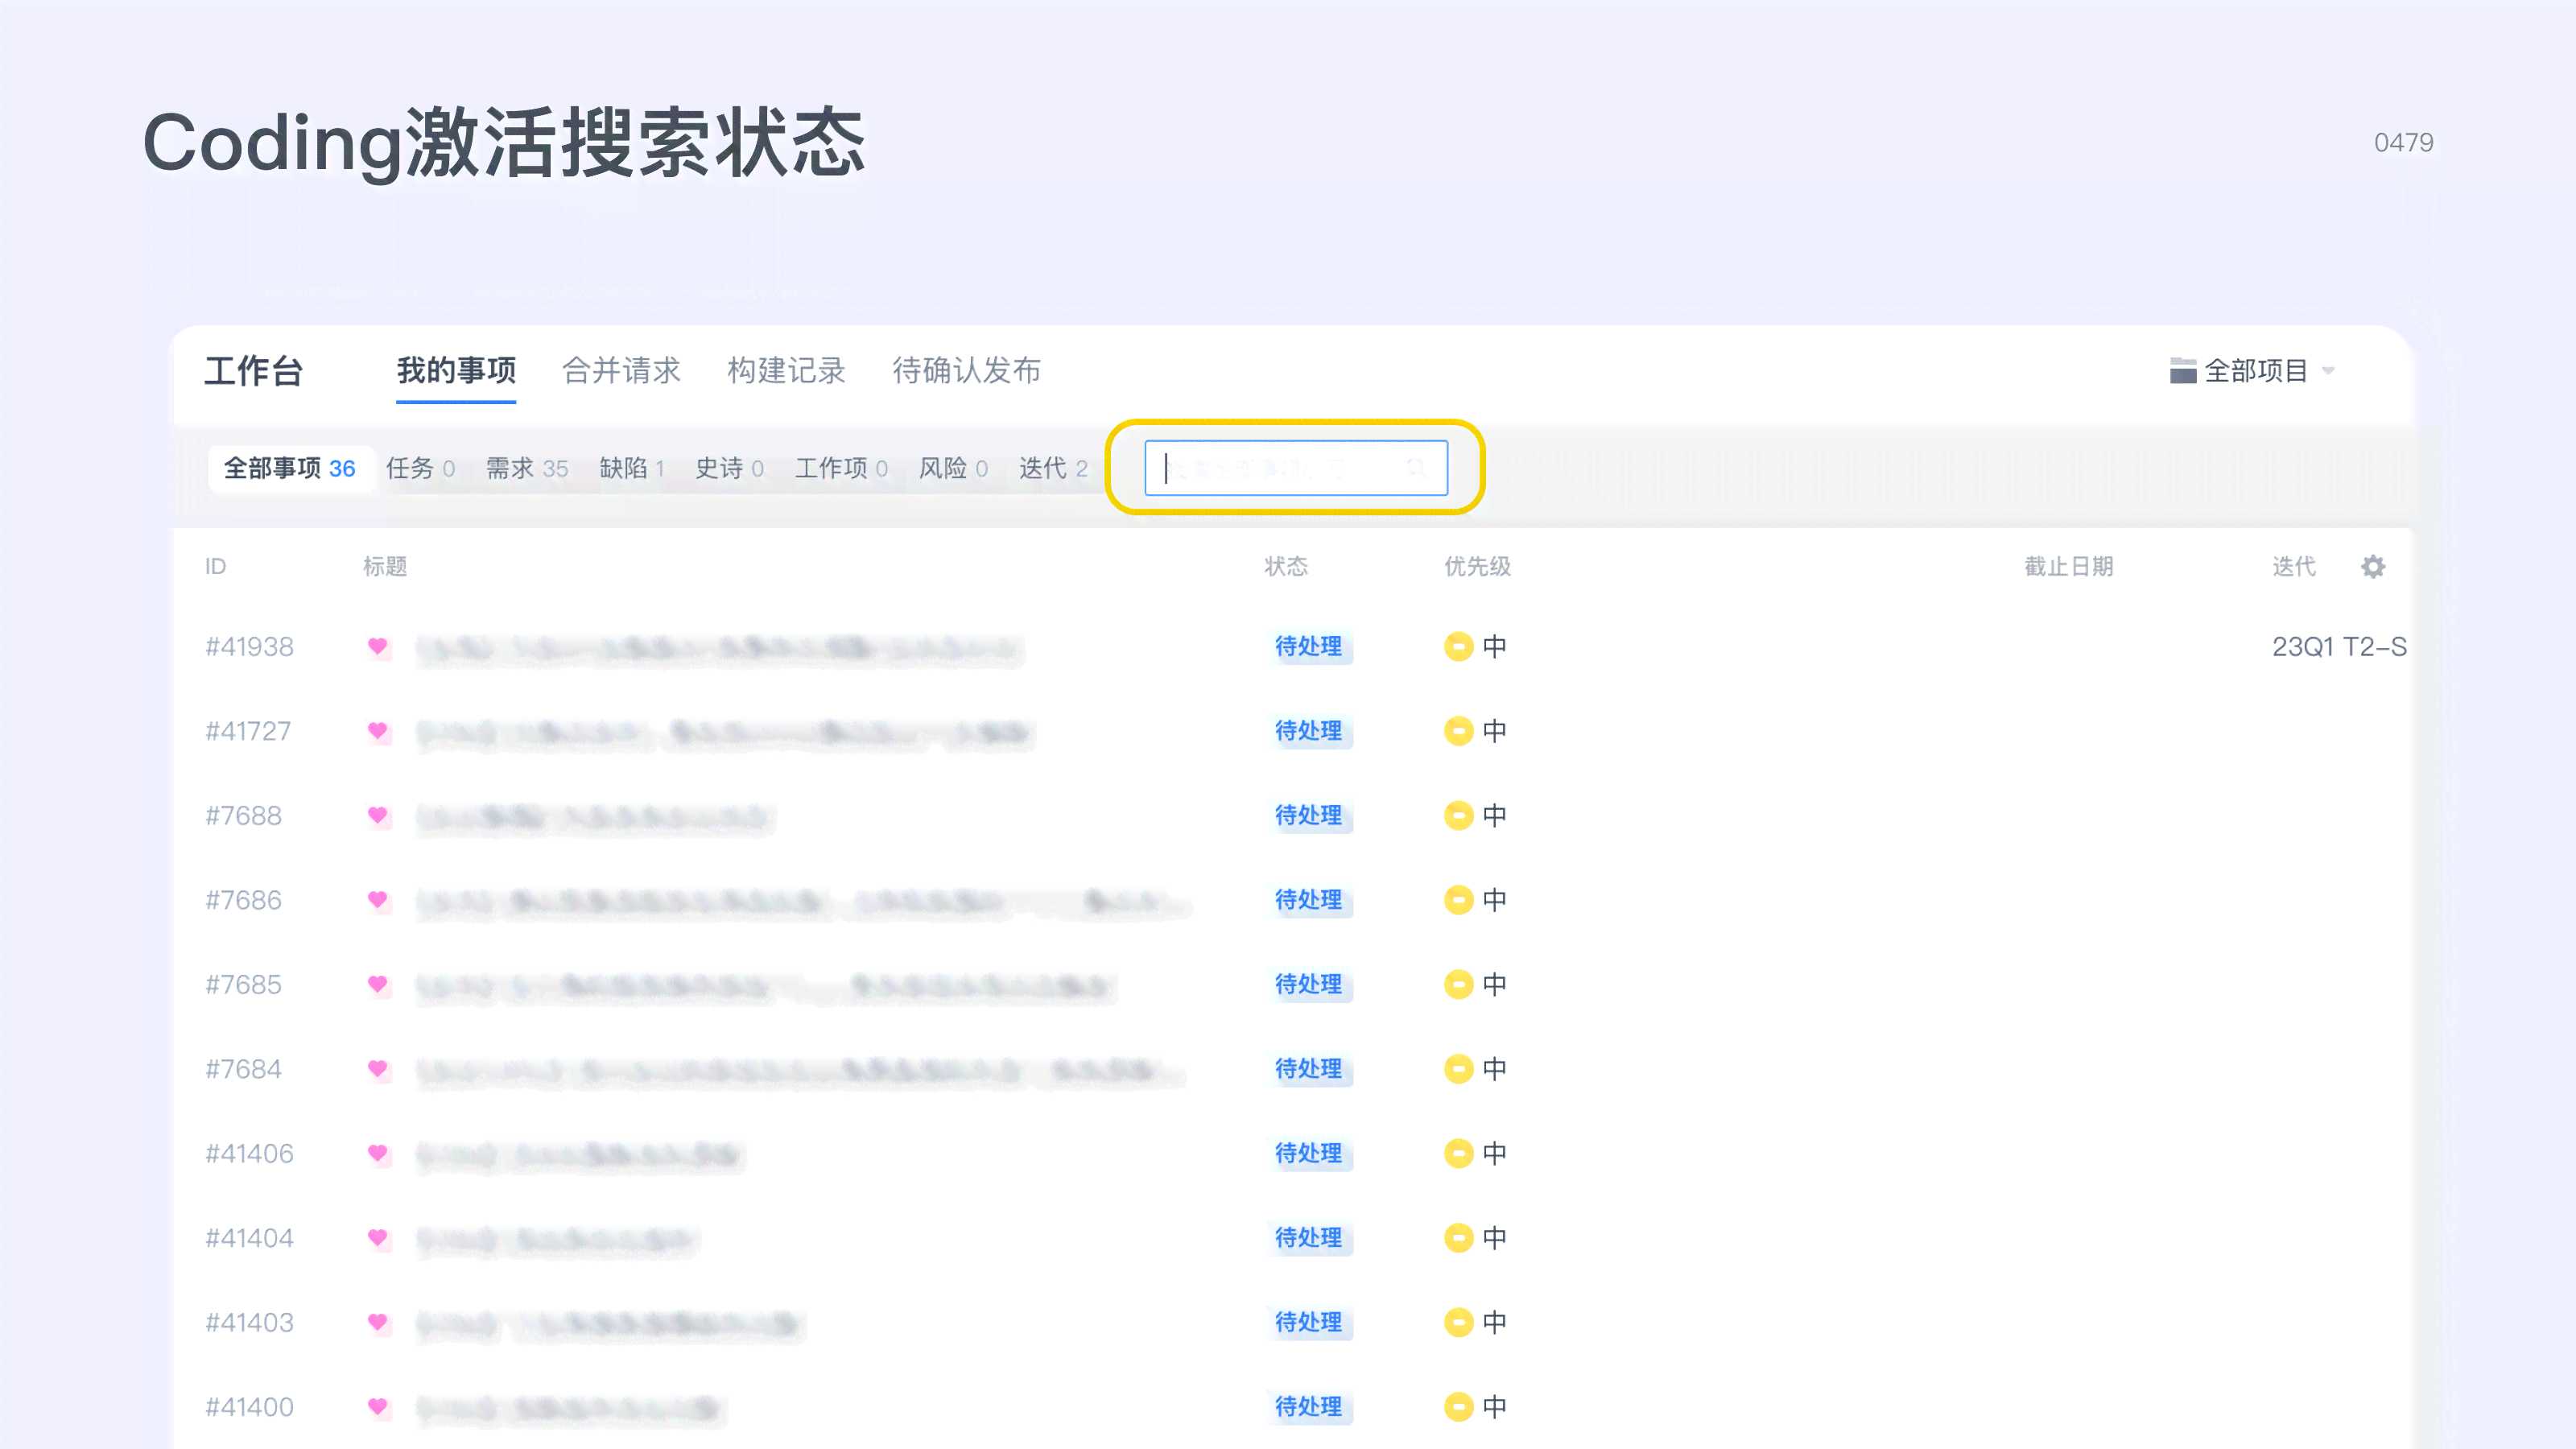Viewport: 2576px width, 1449px height.
Task: Filter by 风险 0
Action: (x=954, y=468)
